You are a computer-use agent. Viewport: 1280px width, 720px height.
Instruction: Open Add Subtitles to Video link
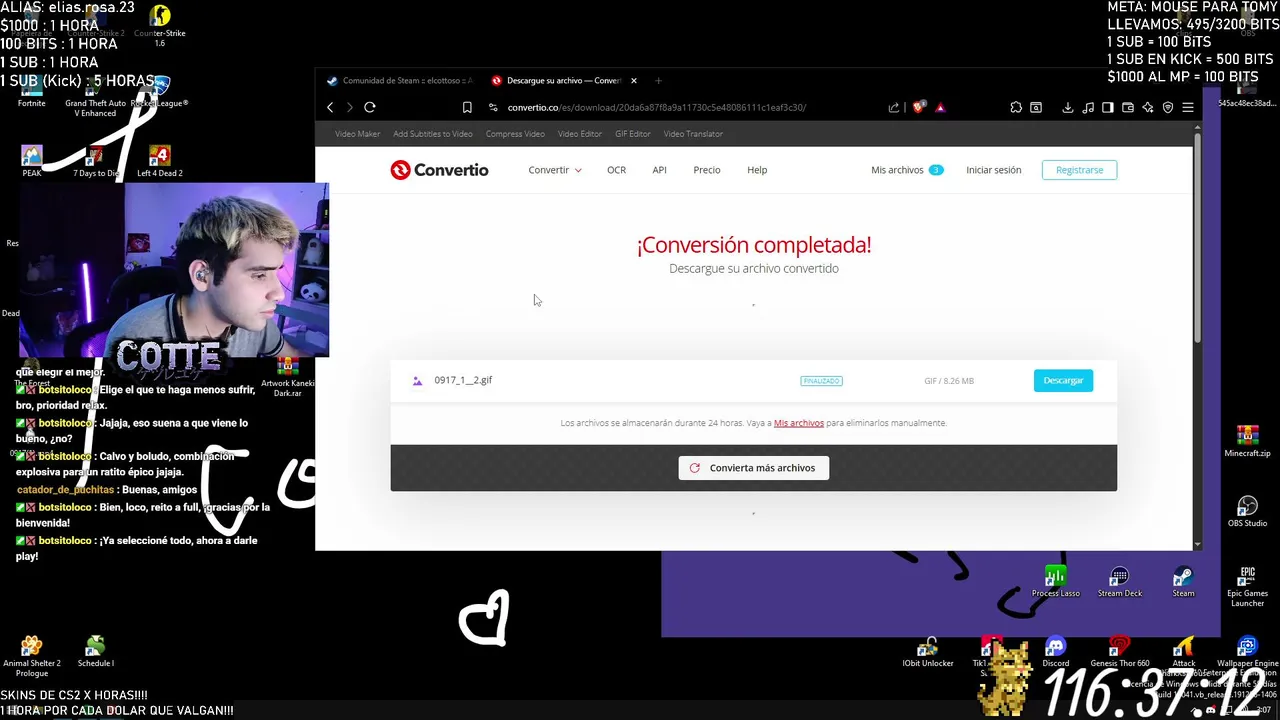(433, 134)
